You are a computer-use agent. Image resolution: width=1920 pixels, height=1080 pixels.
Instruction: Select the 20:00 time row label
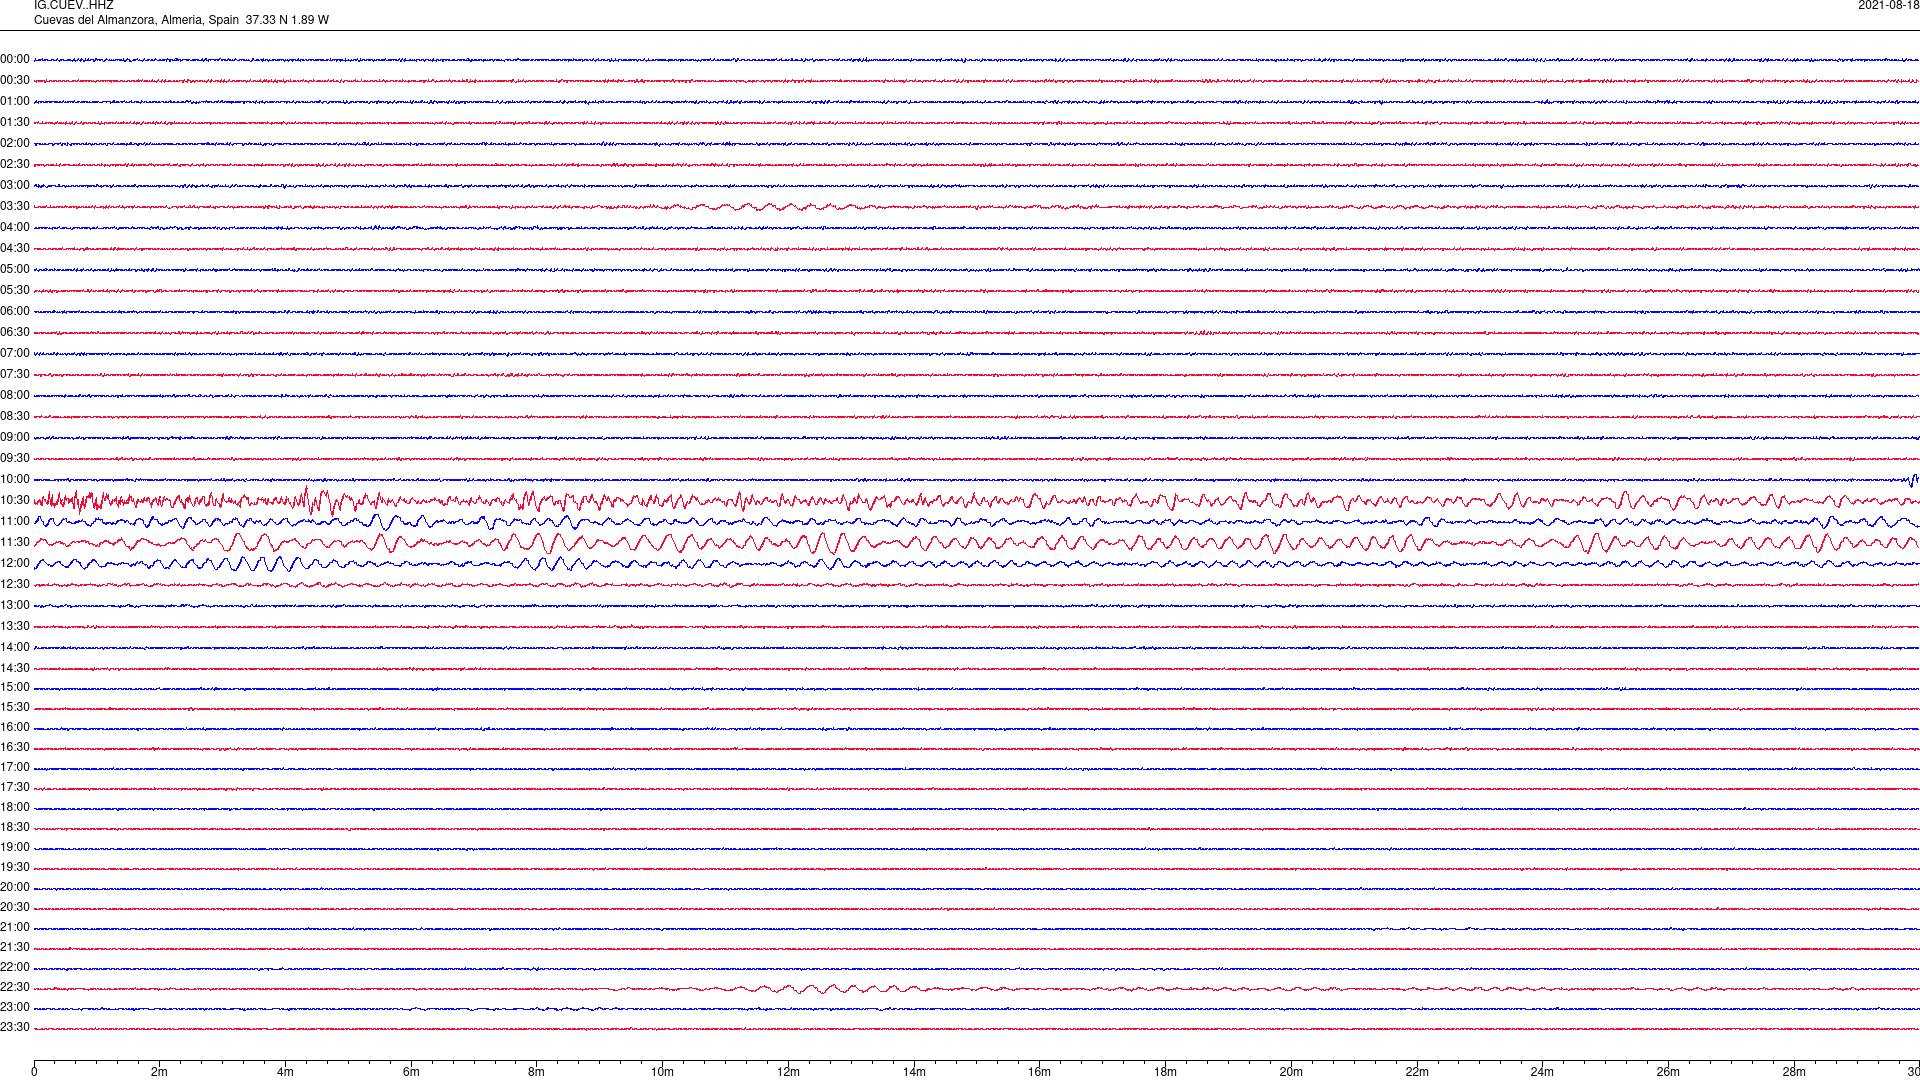click(15, 887)
